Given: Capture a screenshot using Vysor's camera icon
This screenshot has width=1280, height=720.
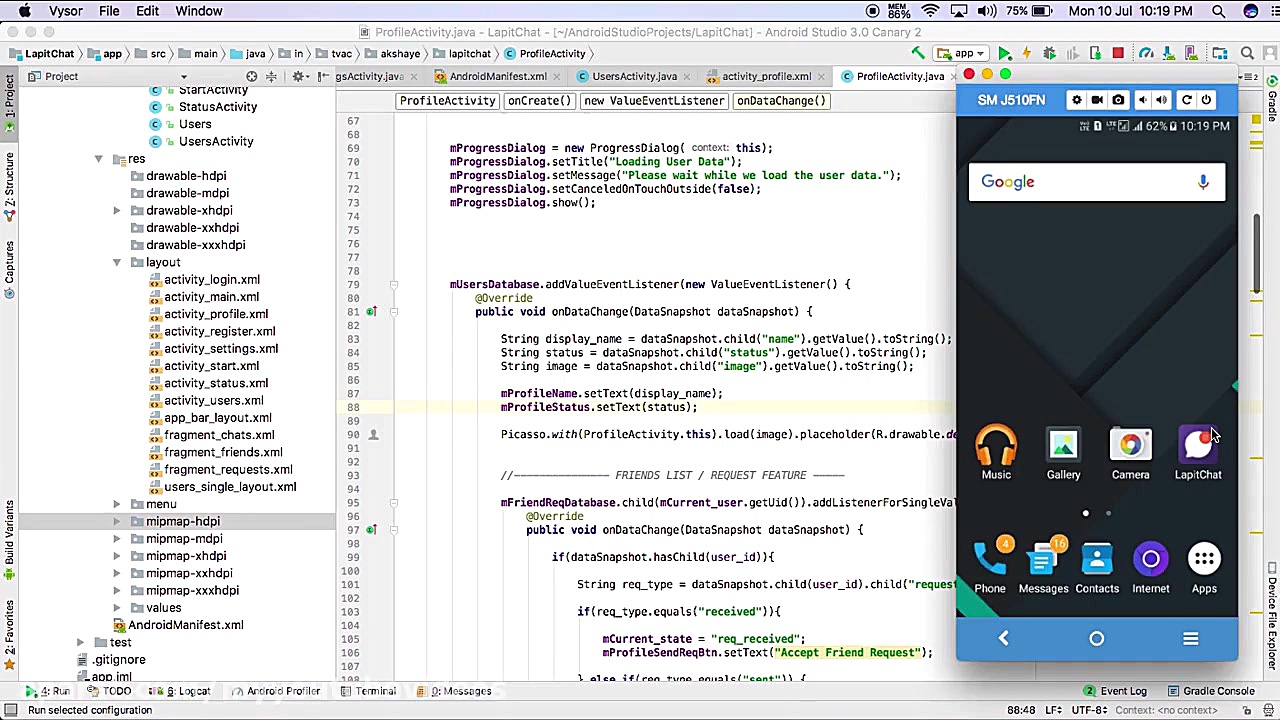Looking at the screenshot, I should [1117, 100].
